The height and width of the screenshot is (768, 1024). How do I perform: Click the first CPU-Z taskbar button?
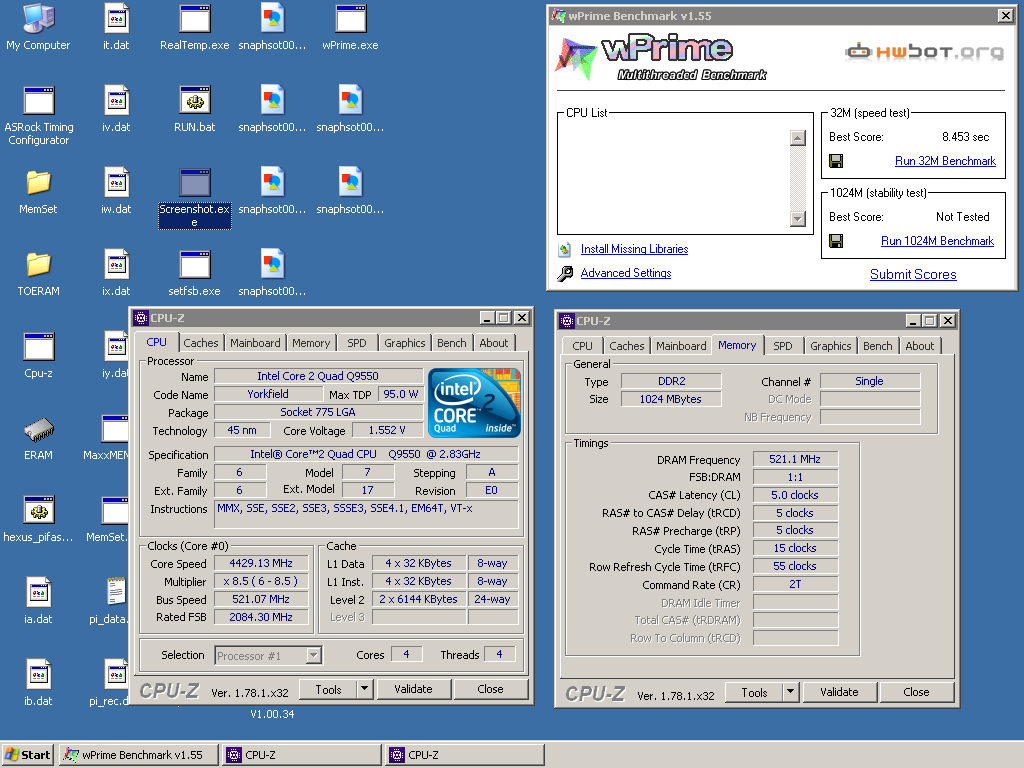[302, 755]
